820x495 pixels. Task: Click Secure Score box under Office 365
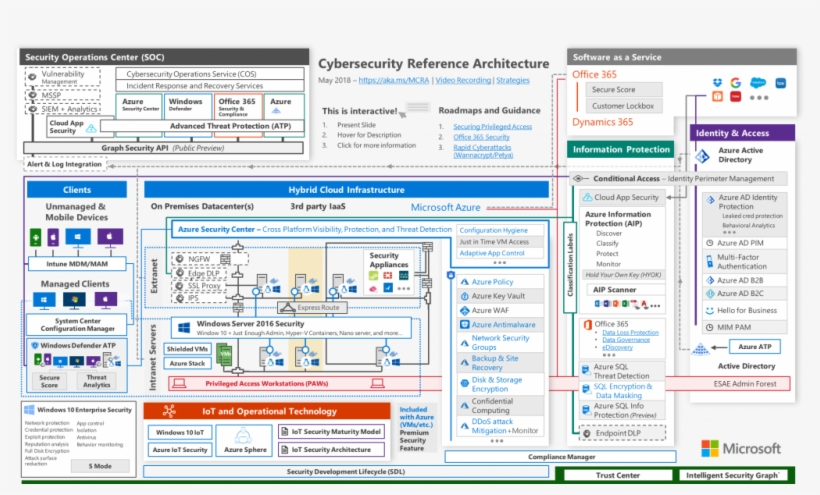pyautogui.click(x=624, y=89)
